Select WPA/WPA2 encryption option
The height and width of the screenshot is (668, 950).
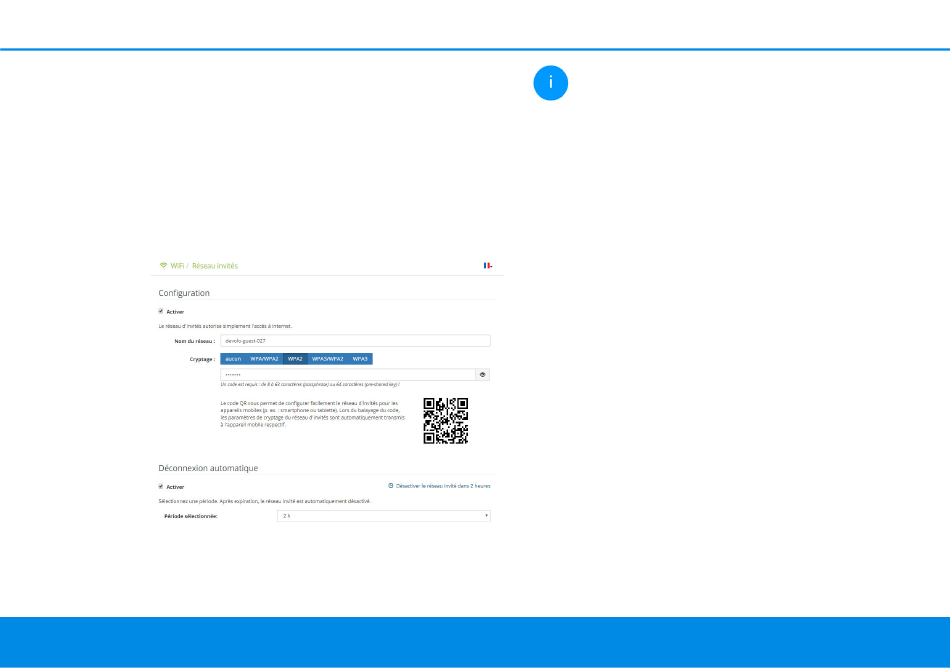[264, 358]
